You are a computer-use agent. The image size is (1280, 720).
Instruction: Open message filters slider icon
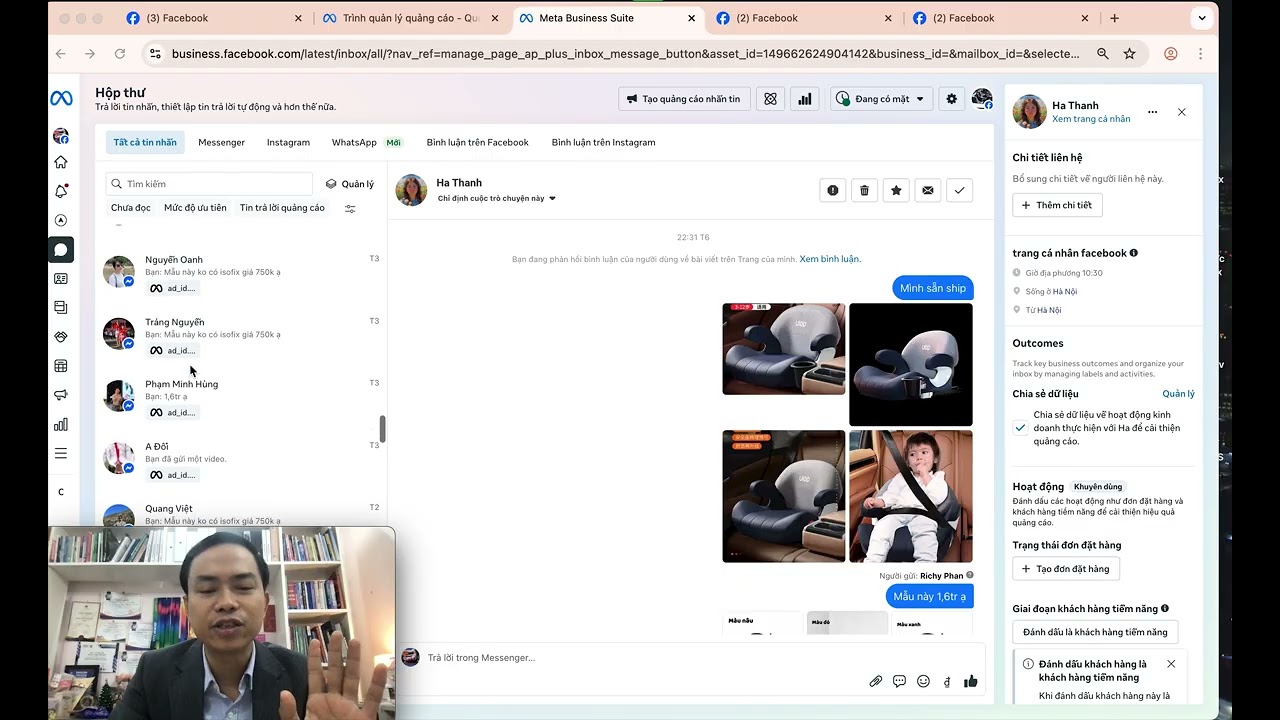[x=350, y=209]
